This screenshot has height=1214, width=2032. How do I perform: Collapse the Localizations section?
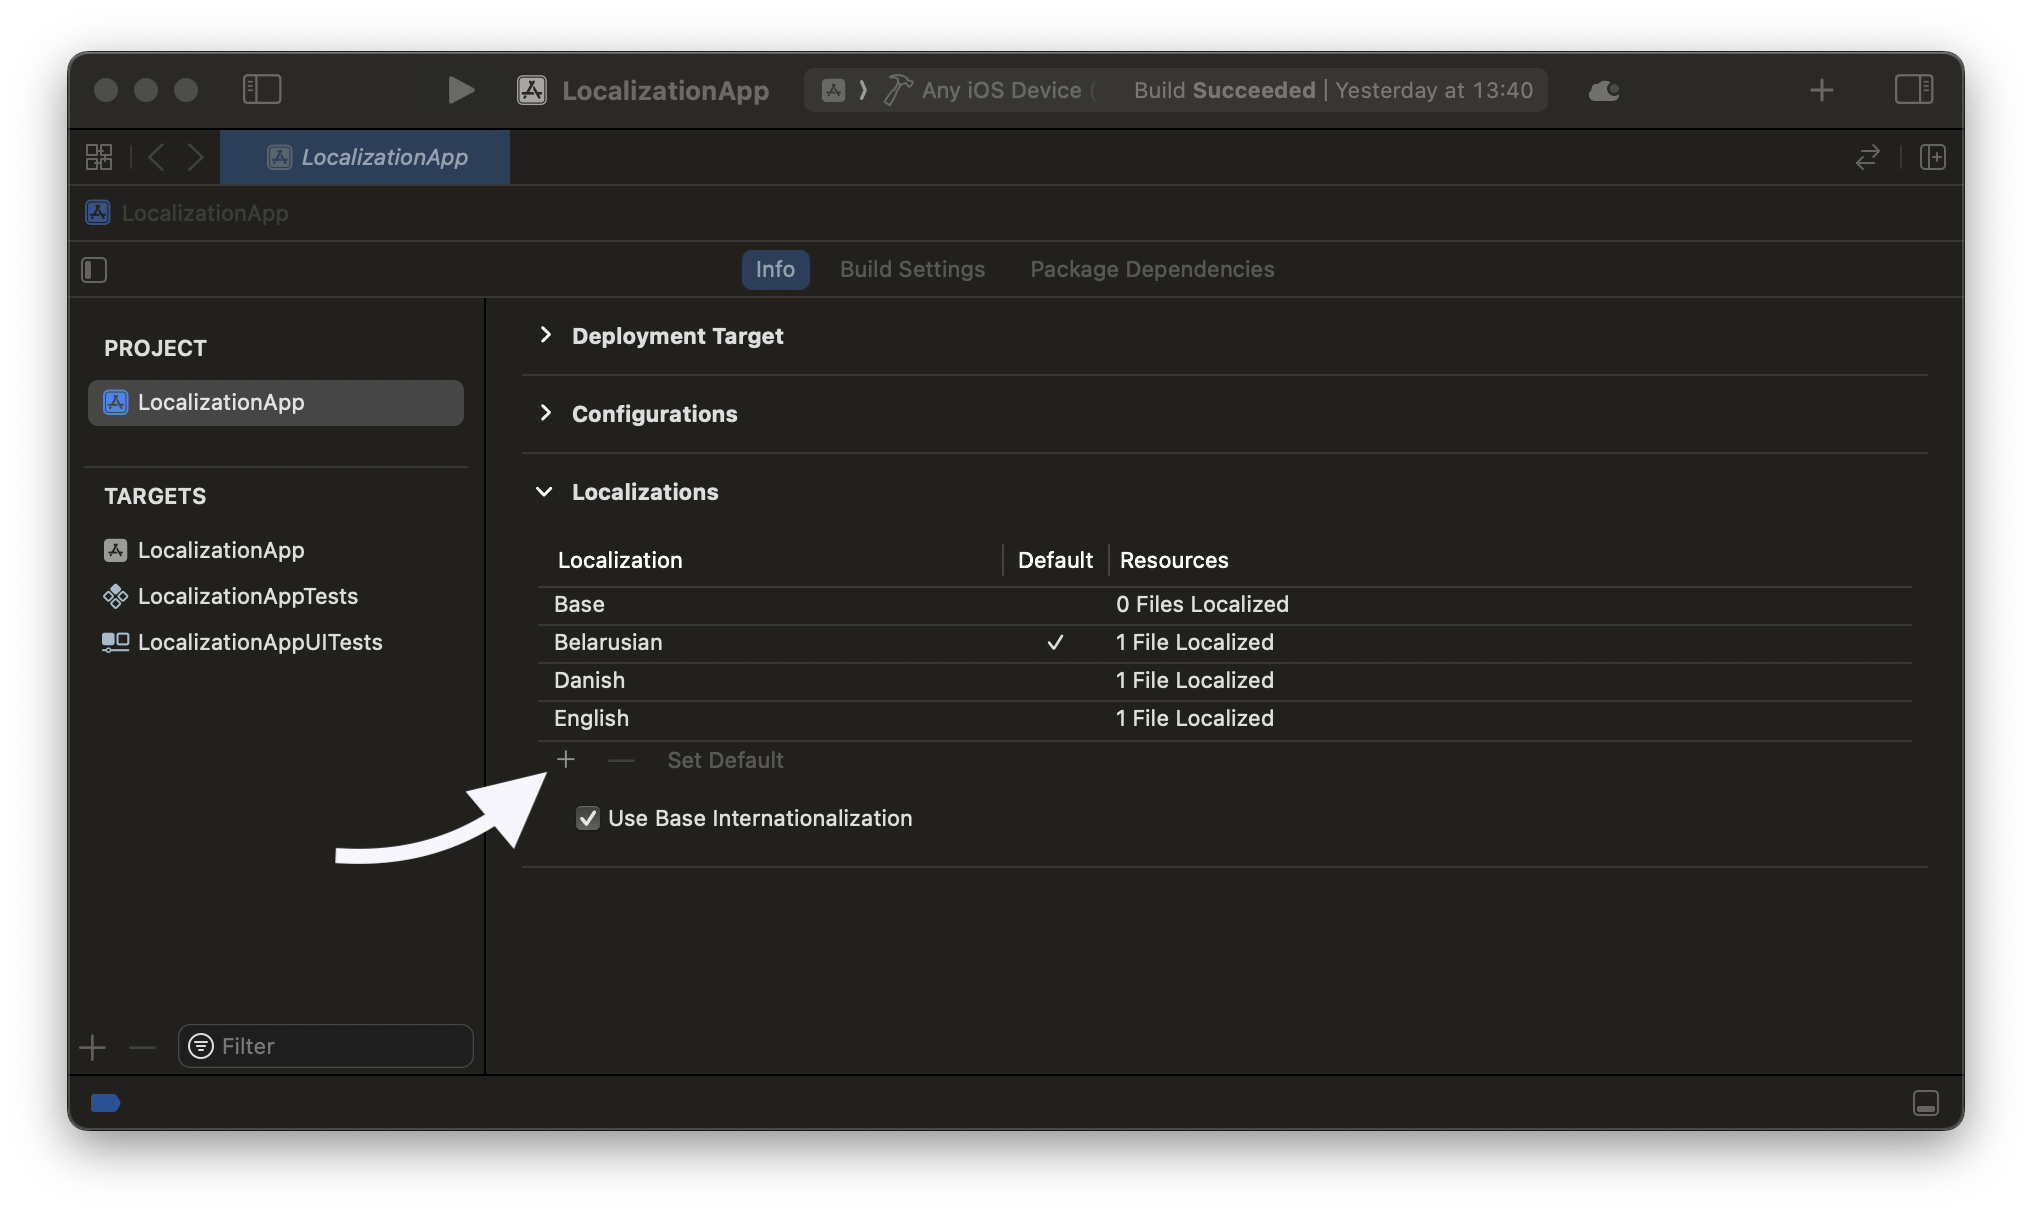point(545,491)
